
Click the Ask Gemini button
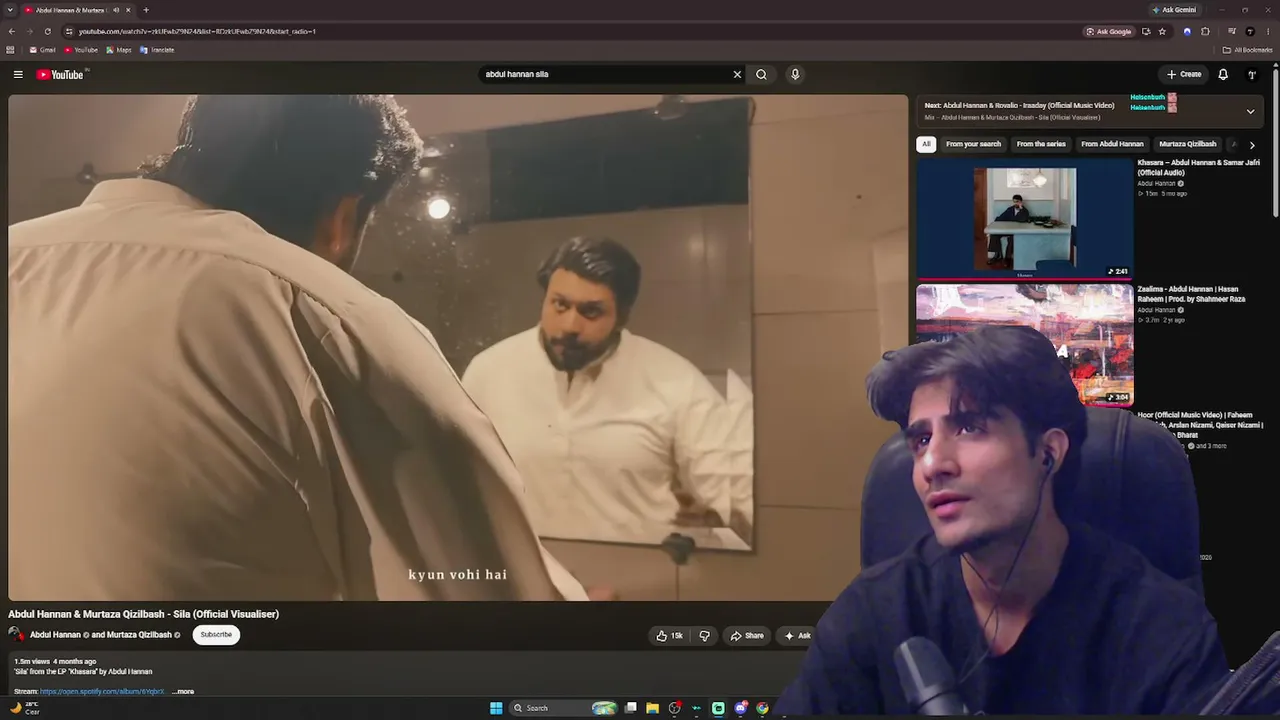click(1174, 10)
